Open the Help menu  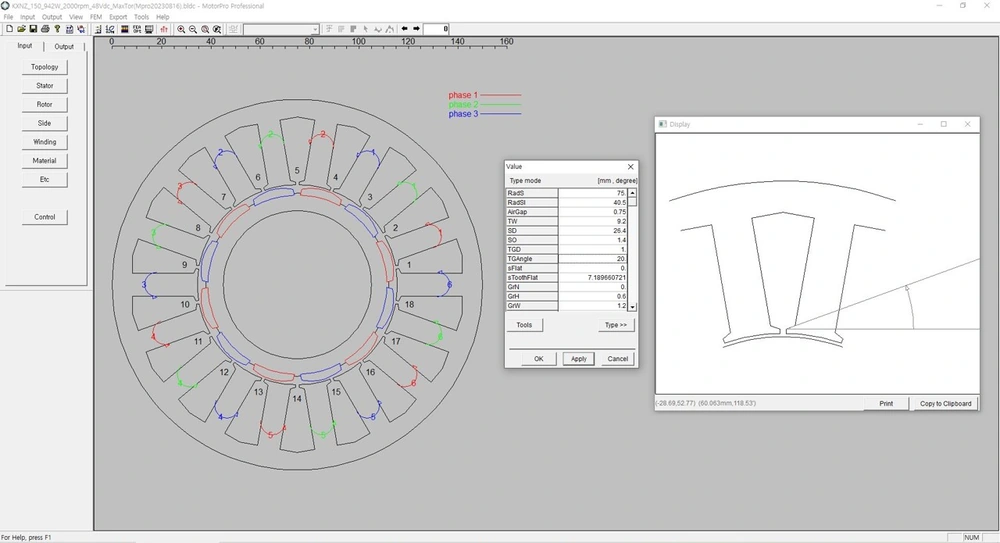[x=163, y=17]
